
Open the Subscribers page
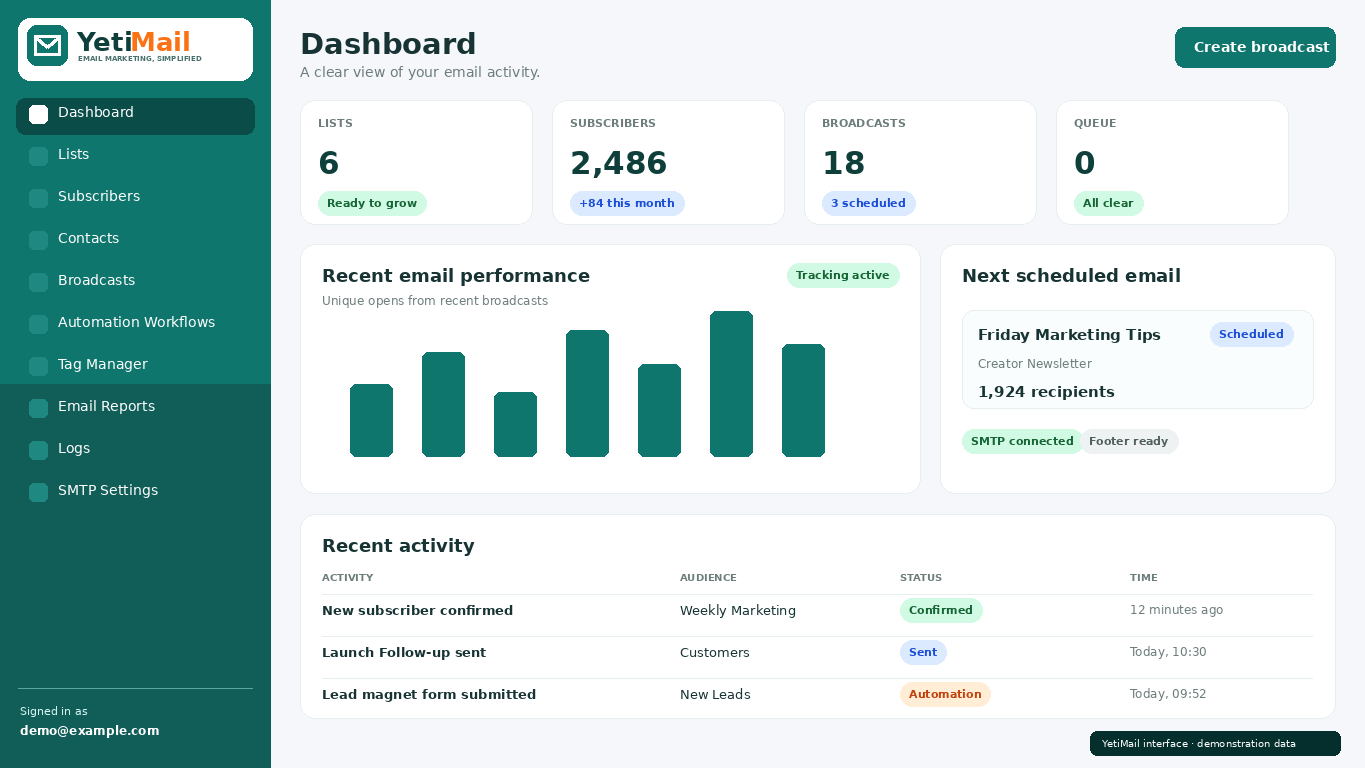[135, 198]
